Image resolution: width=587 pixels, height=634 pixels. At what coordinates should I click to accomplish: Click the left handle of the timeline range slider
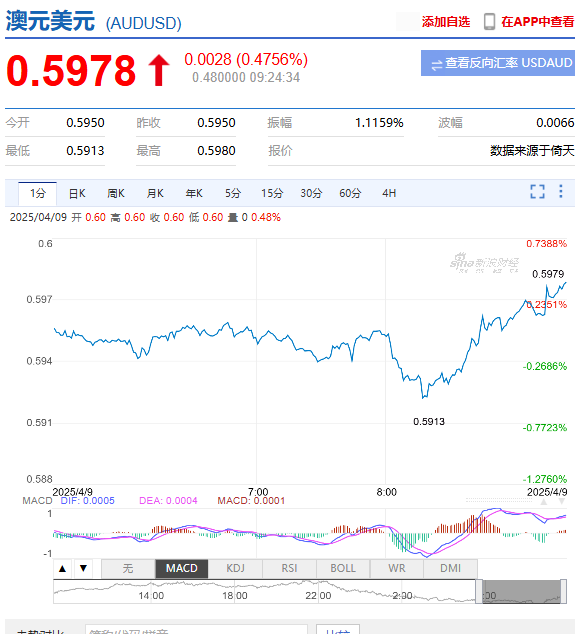pyautogui.click(x=479, y=592)
